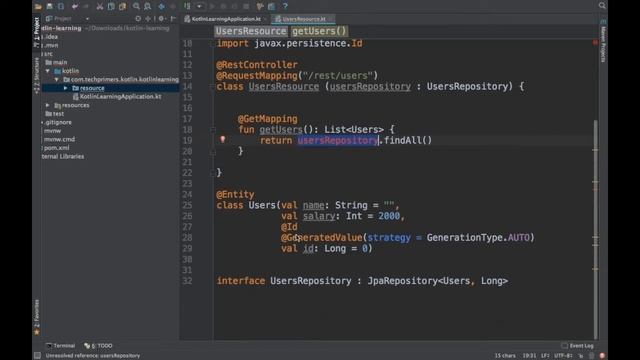640x360 pixels.
Task: Click the Search Everywhere magnifier icon
Action: coord(602,5)
